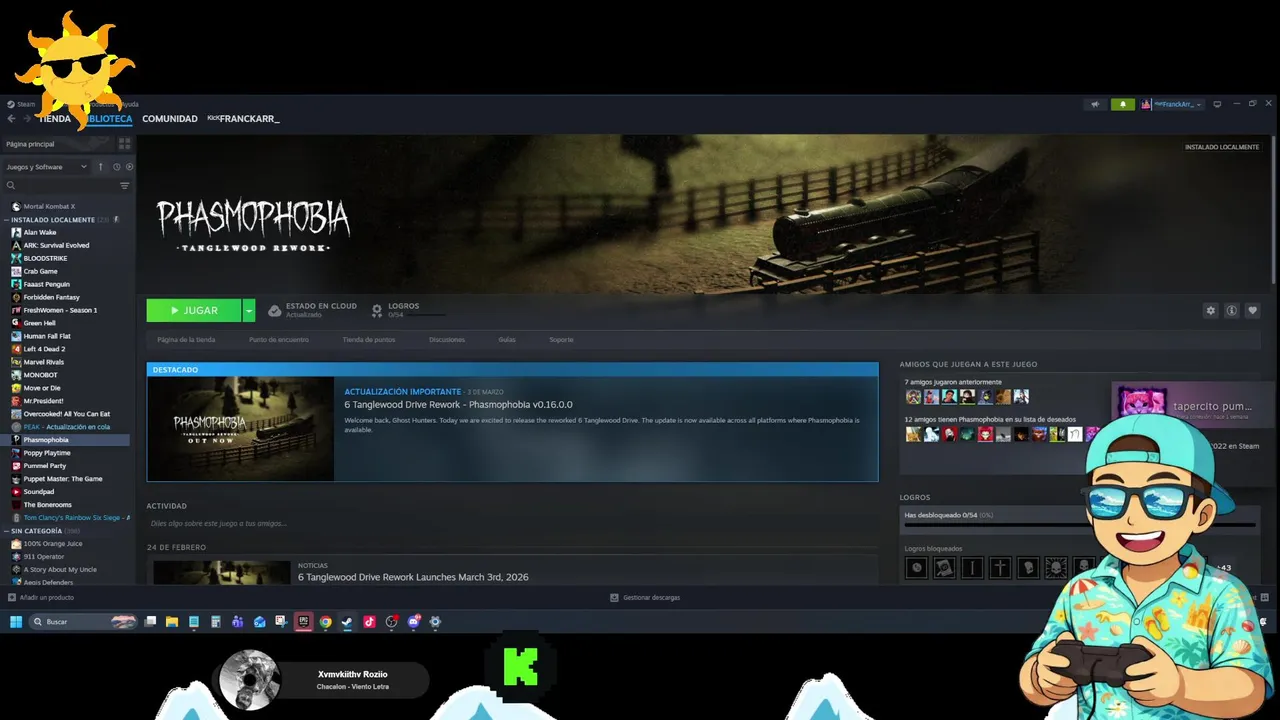The width and height of the screenshot is (1280, 720).
Task: Click the Steam taskbar icon
Action: [347, 621]
